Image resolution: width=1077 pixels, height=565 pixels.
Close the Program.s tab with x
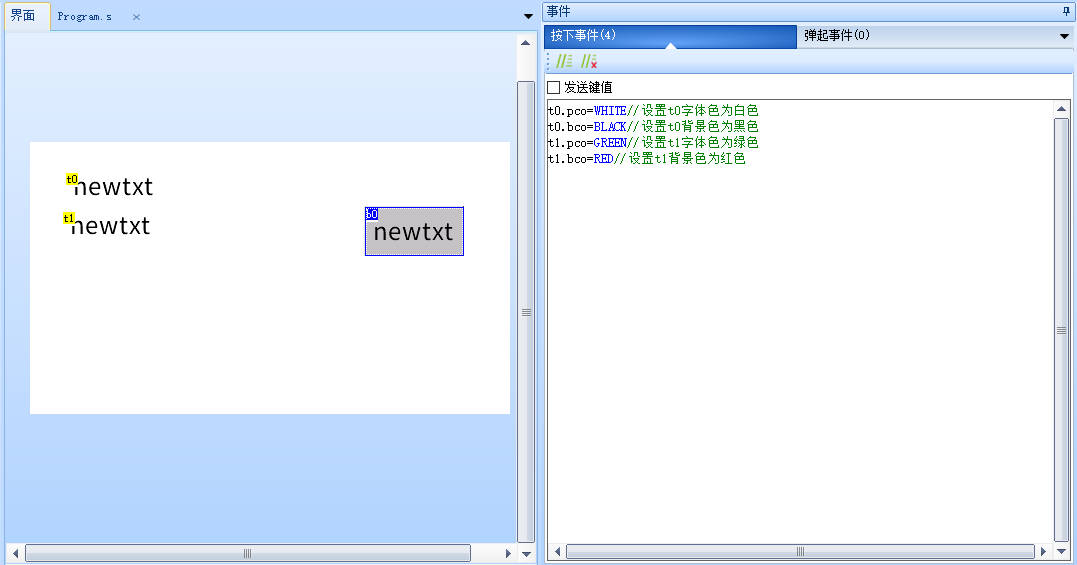coord(136,17)
